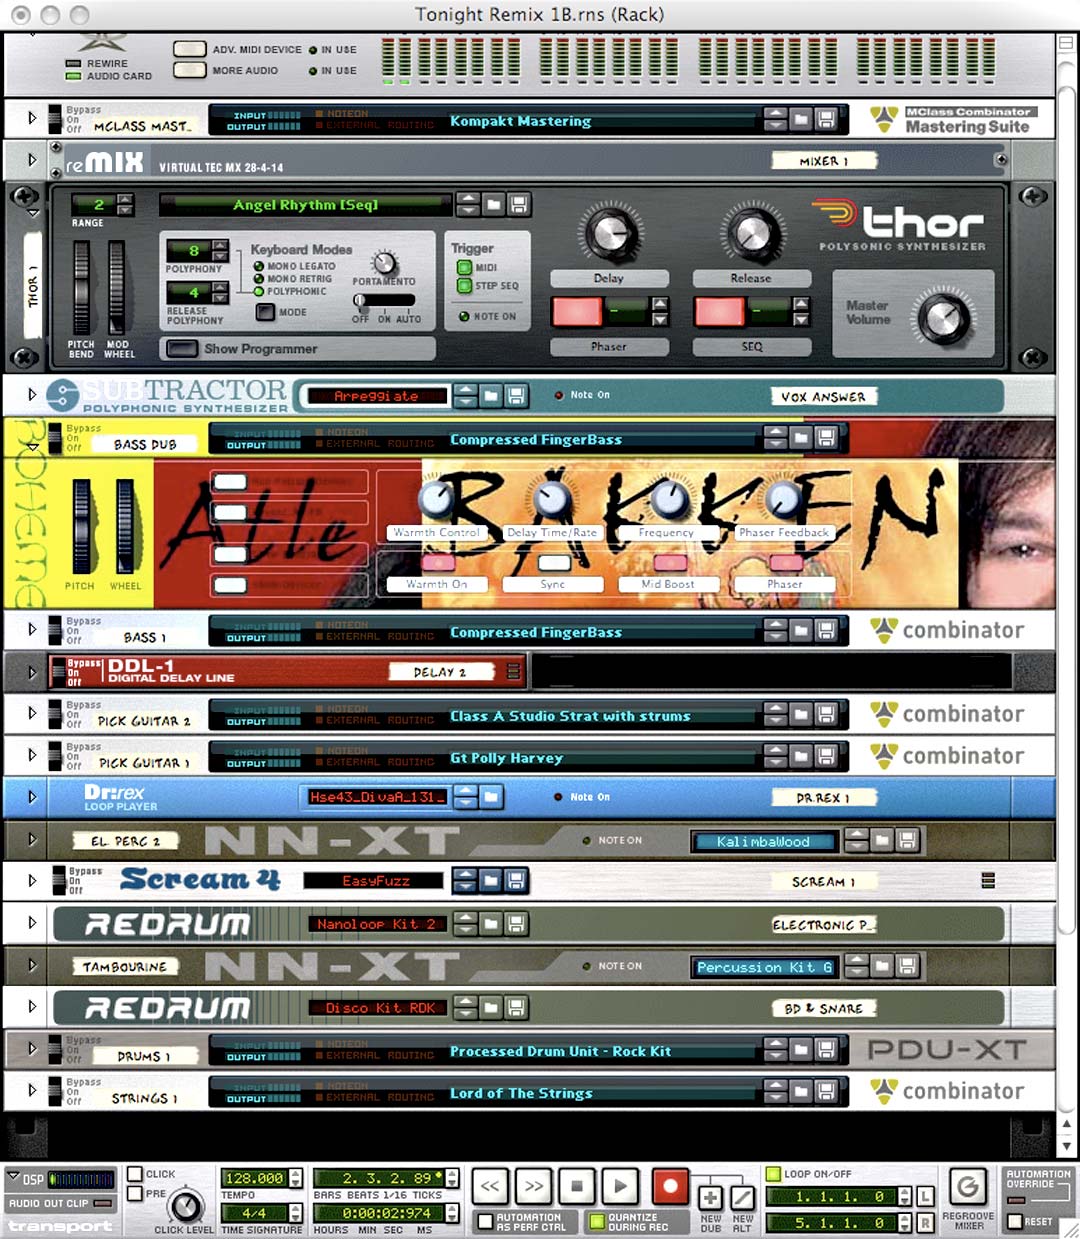This screenshot has width=1080, height=1239.
Task: Unfold the Dr.REX Loop Player device
Action: [32, 797]
